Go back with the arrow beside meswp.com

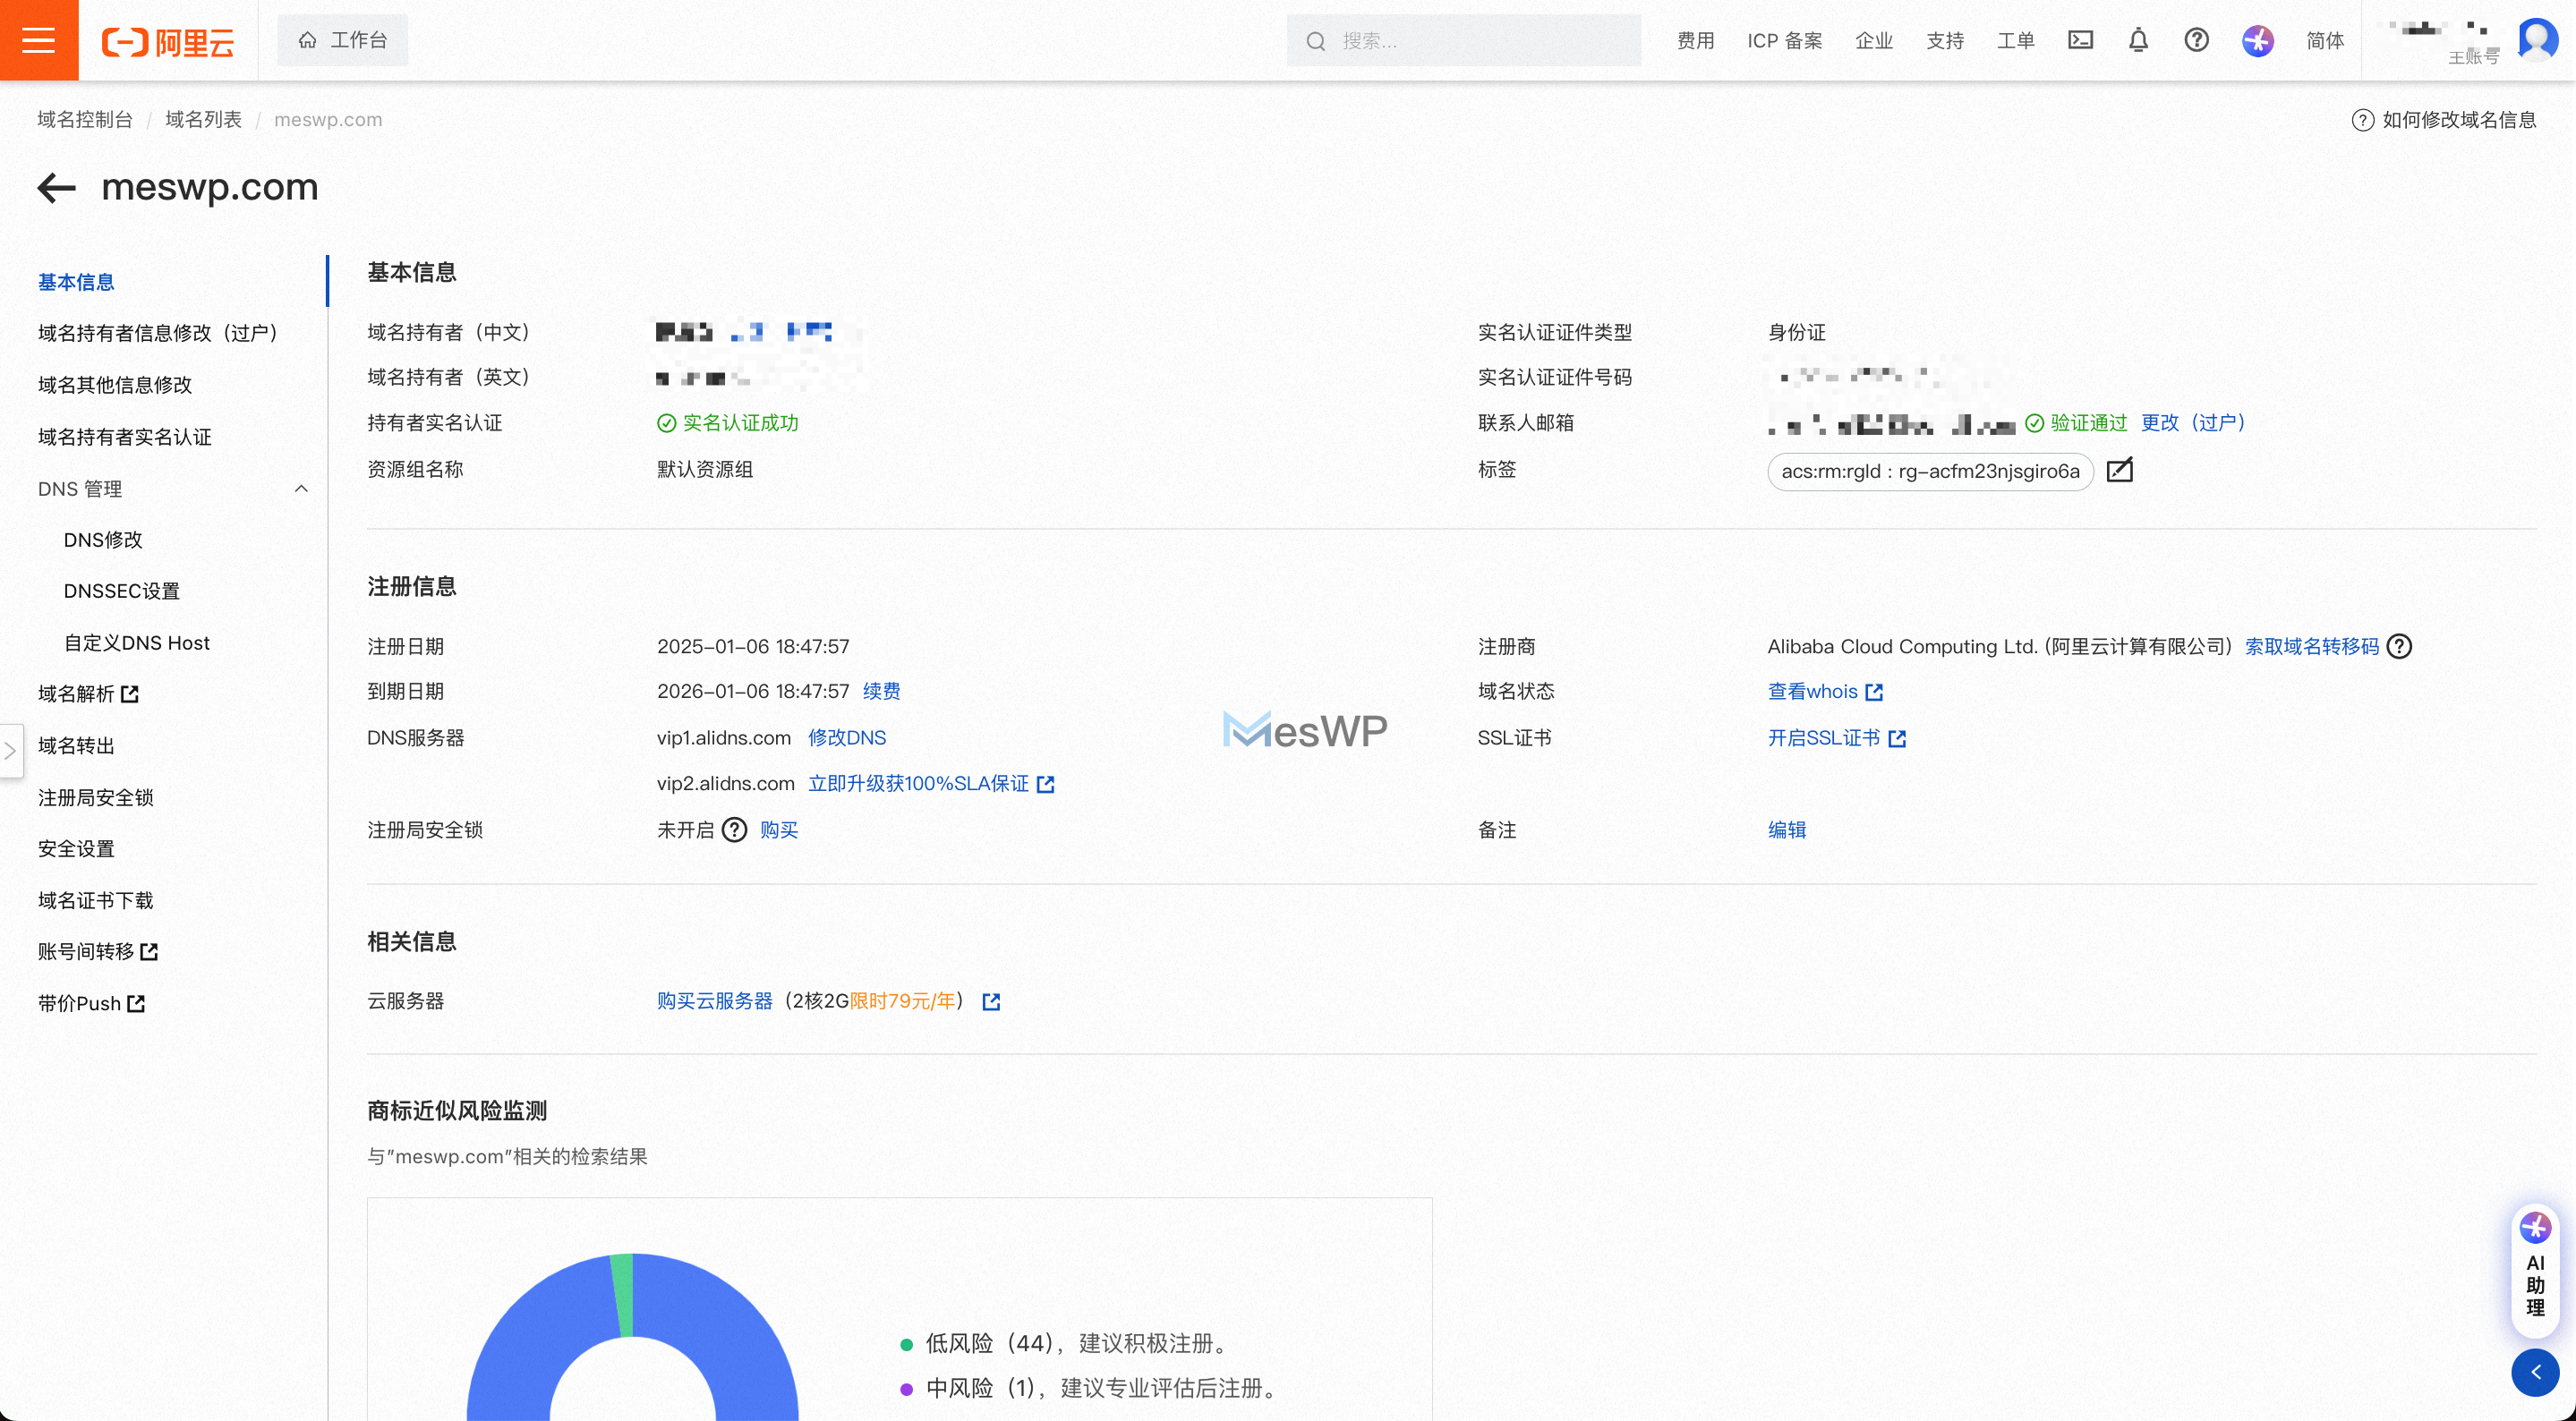pos(56,187)
